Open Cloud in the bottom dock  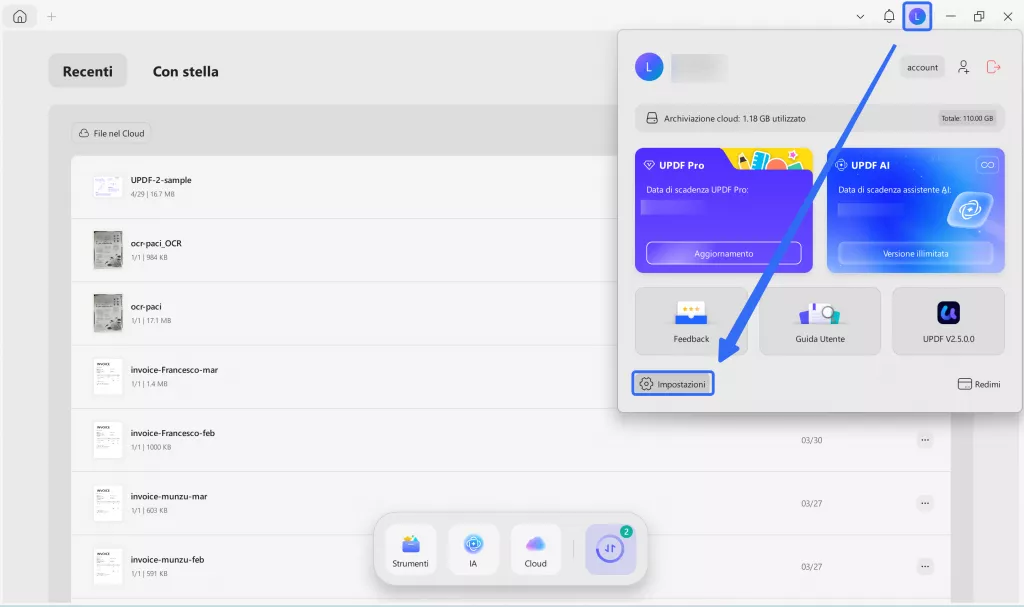tap(536, 550)
